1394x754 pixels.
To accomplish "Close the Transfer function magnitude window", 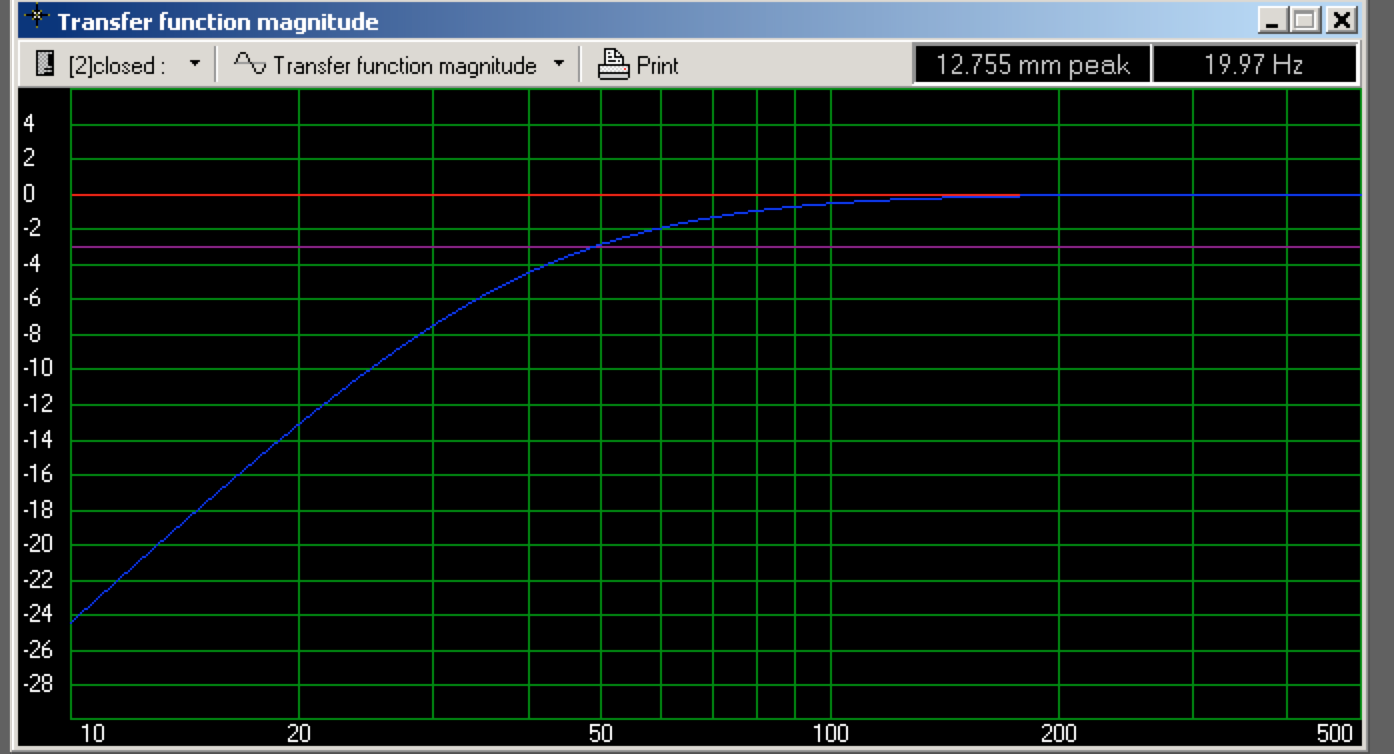I will pos(1342,19).
